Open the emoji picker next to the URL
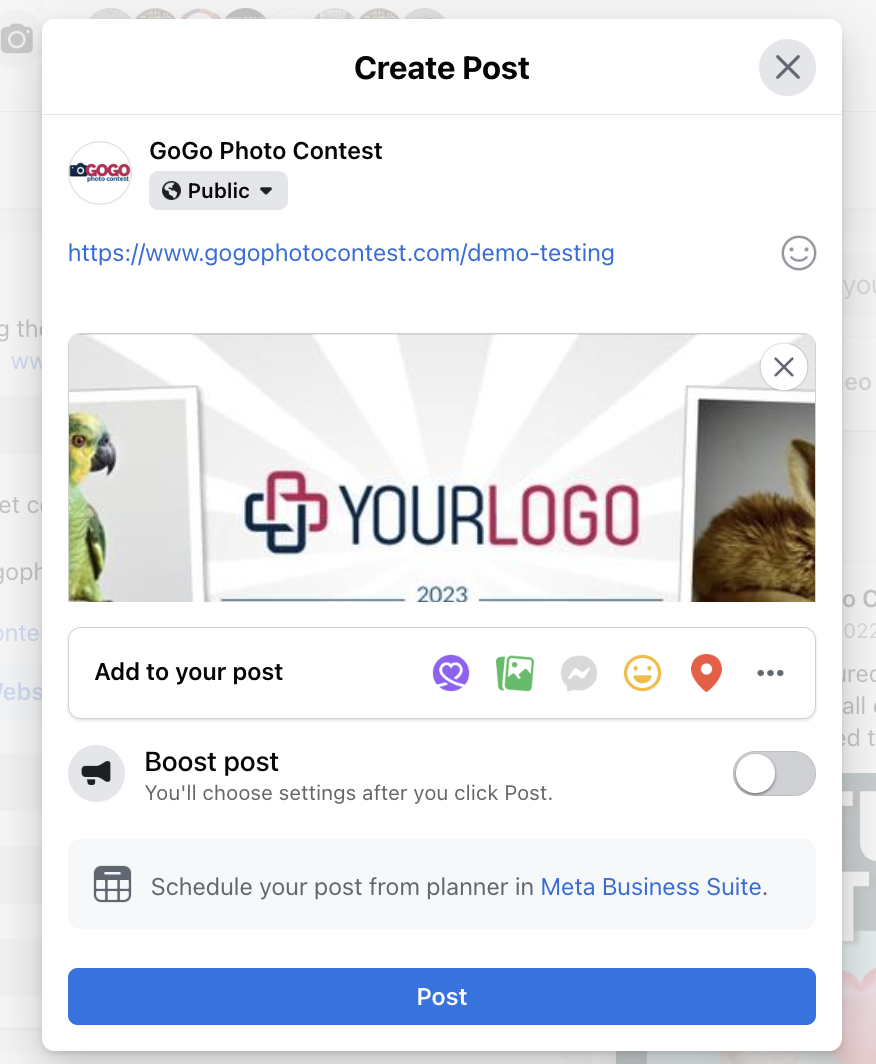 click(799, 253)
